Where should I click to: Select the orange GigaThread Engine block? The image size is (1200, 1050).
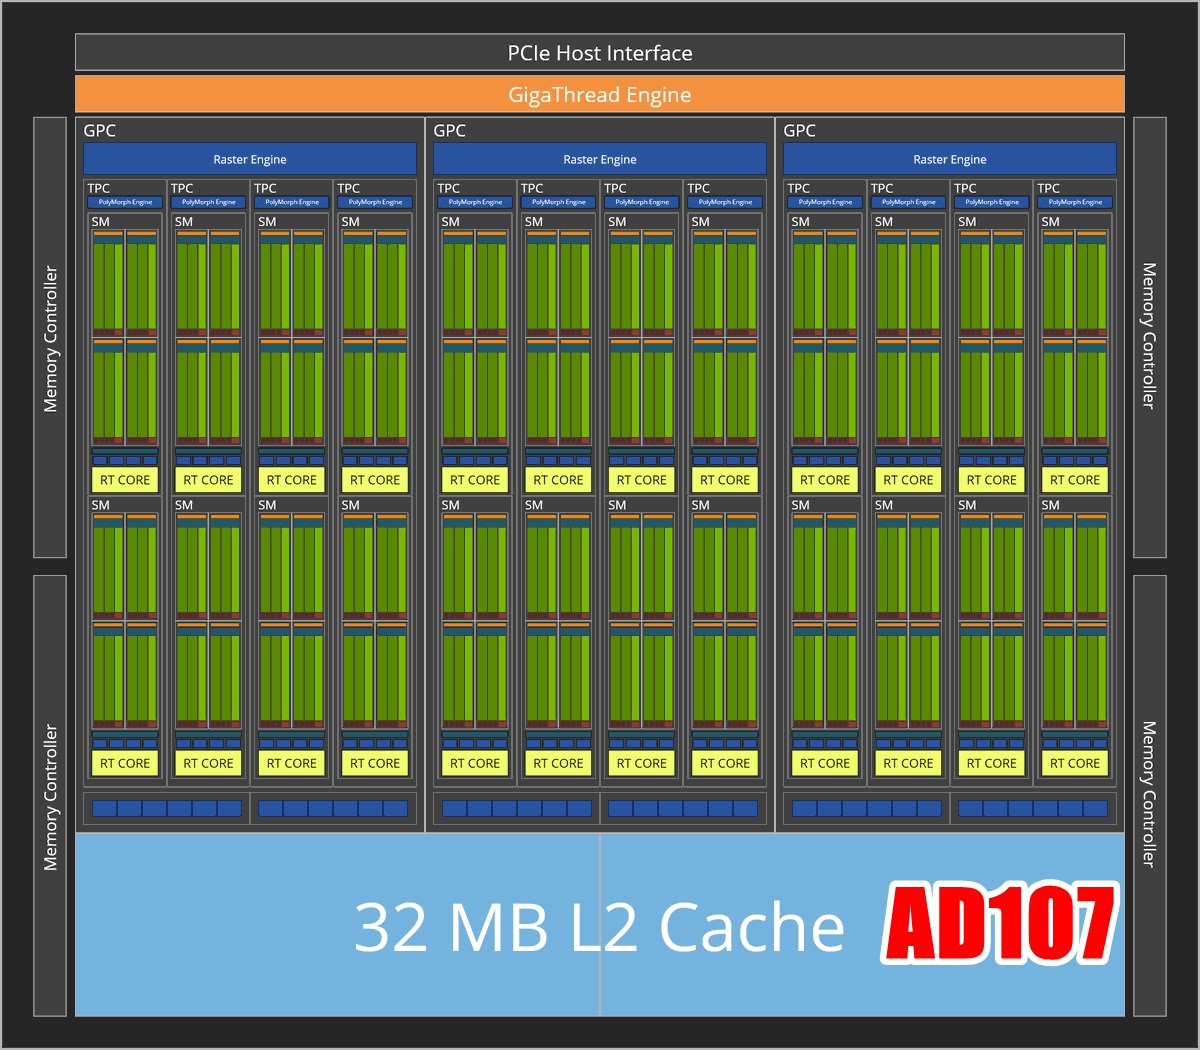tap(600, 95)
